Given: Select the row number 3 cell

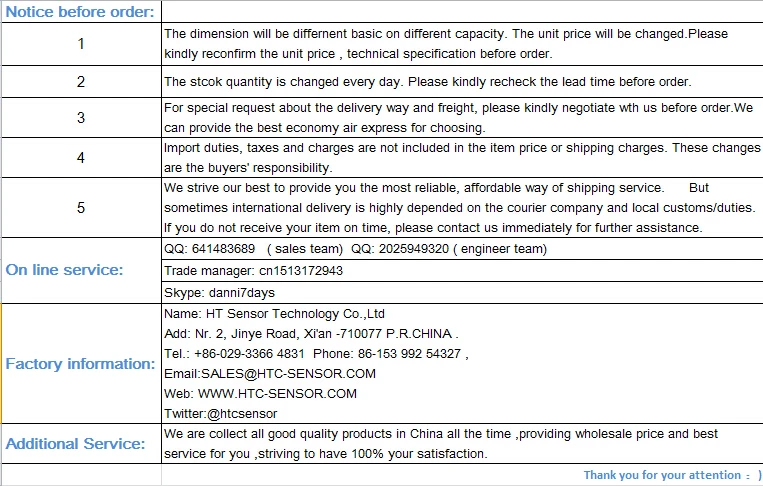Looking at the screenshot, I should point(81,118).
